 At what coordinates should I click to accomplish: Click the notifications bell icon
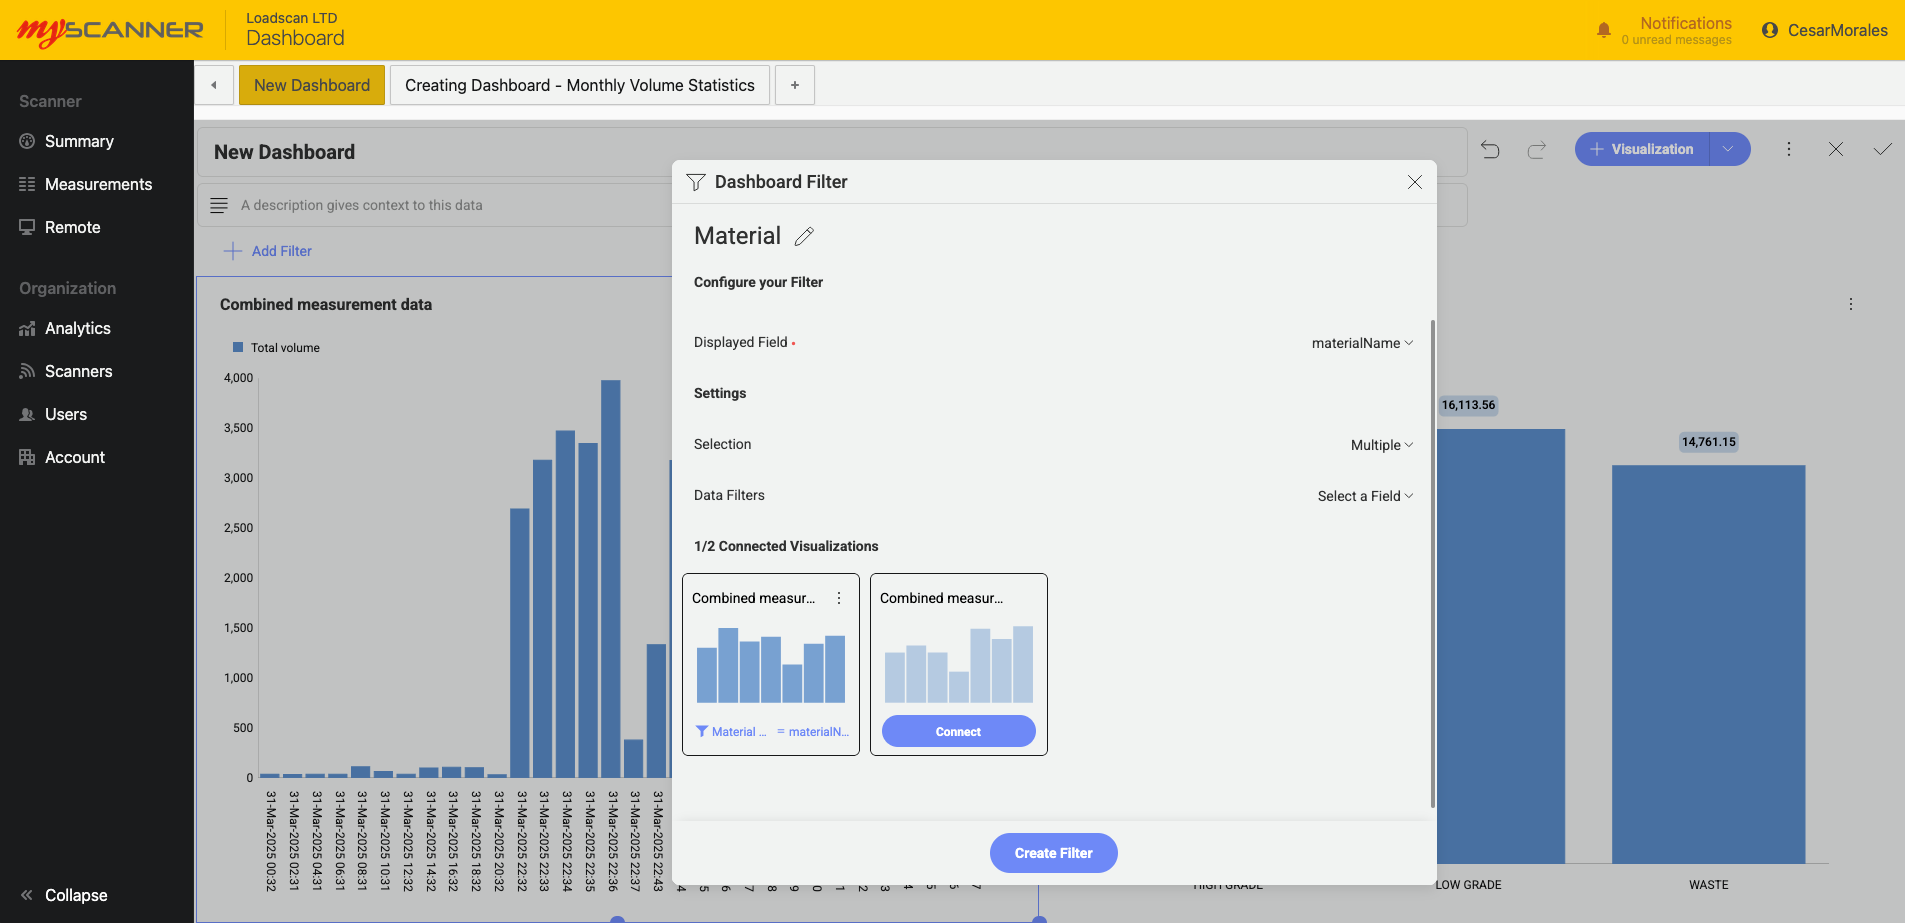point(1604,30)
